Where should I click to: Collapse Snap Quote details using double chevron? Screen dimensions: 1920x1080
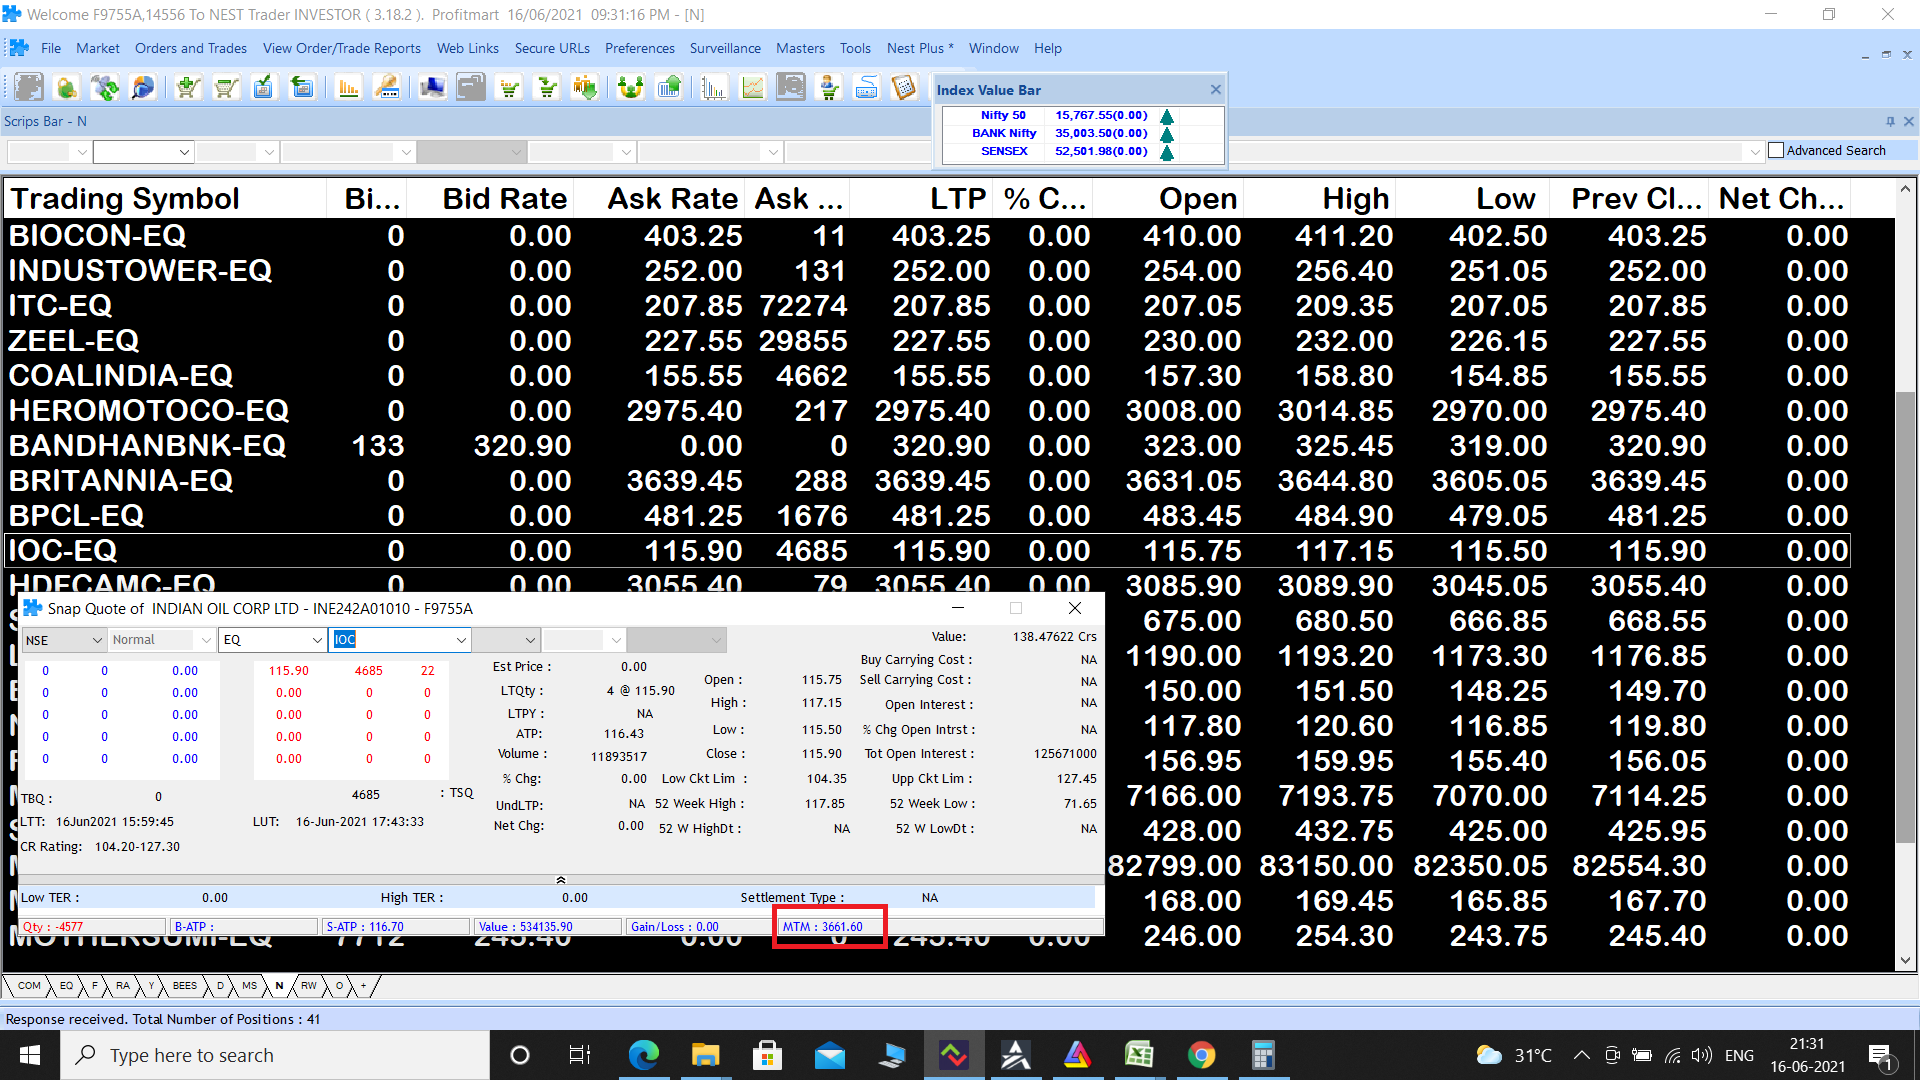point(561,880)
